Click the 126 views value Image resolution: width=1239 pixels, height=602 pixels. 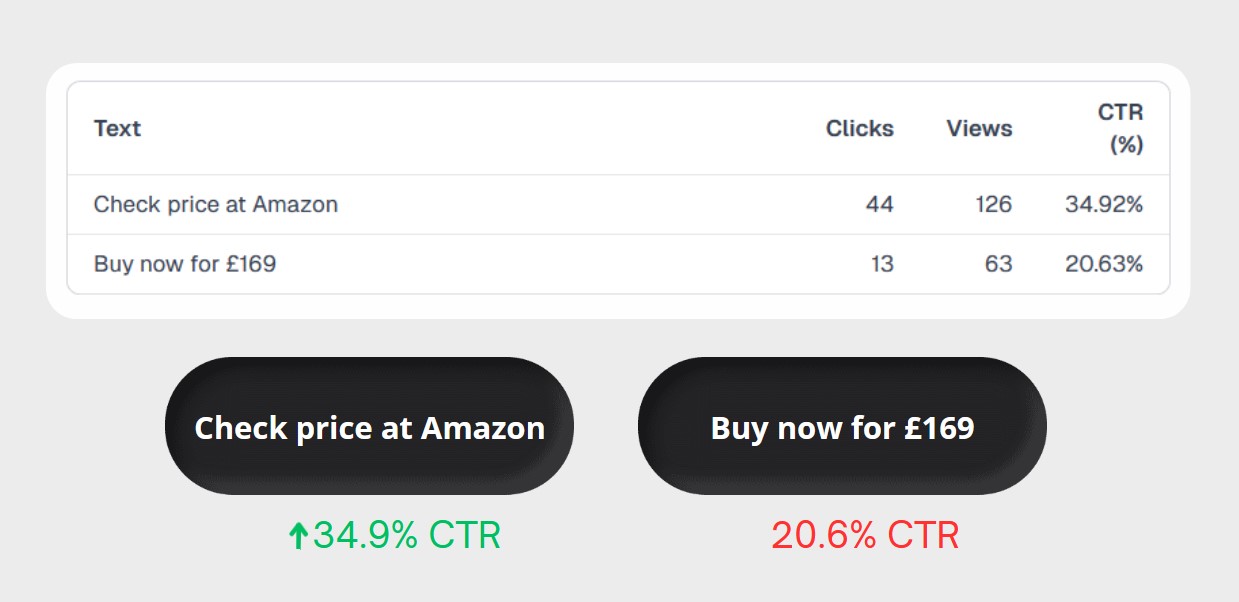994,205
